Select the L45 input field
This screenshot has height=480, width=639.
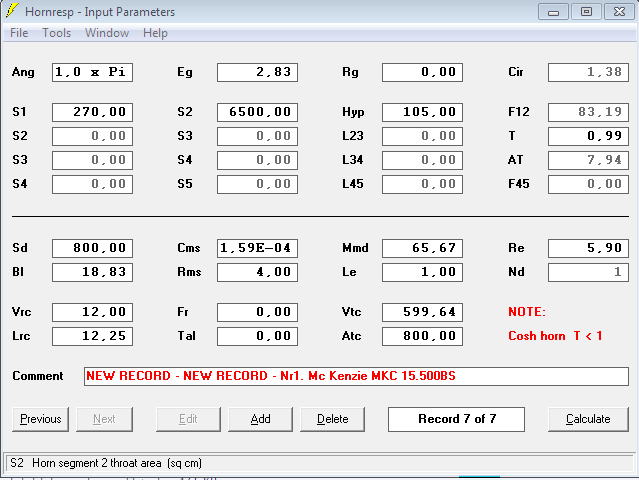point(422,185)
